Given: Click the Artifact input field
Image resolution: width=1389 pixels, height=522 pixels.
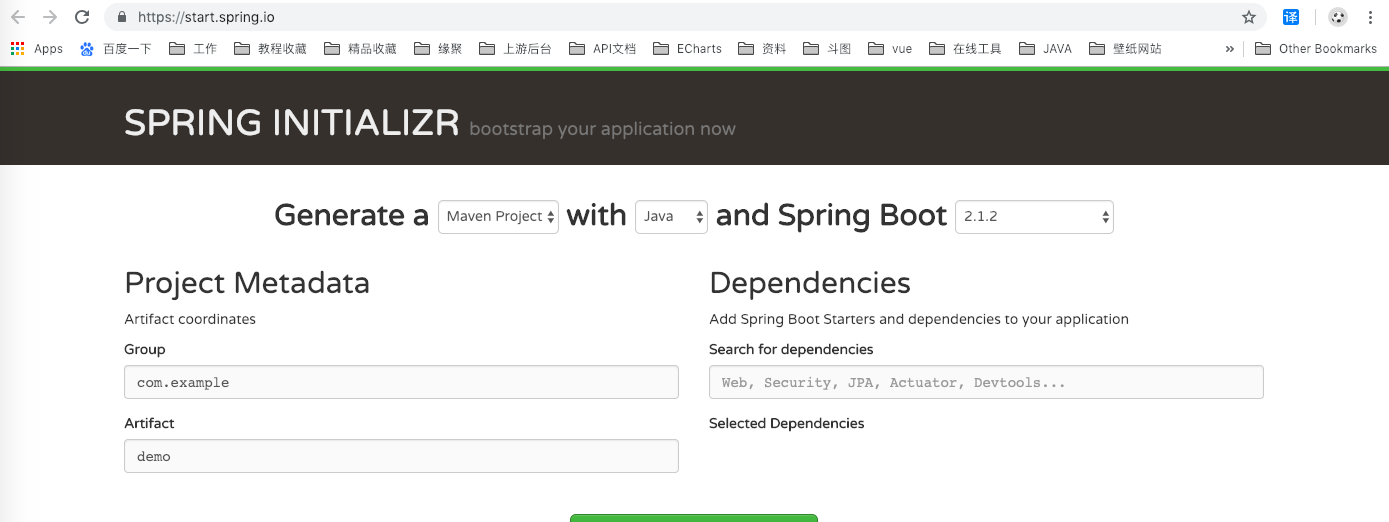Looking at the screenshot, I should (401, 456).
